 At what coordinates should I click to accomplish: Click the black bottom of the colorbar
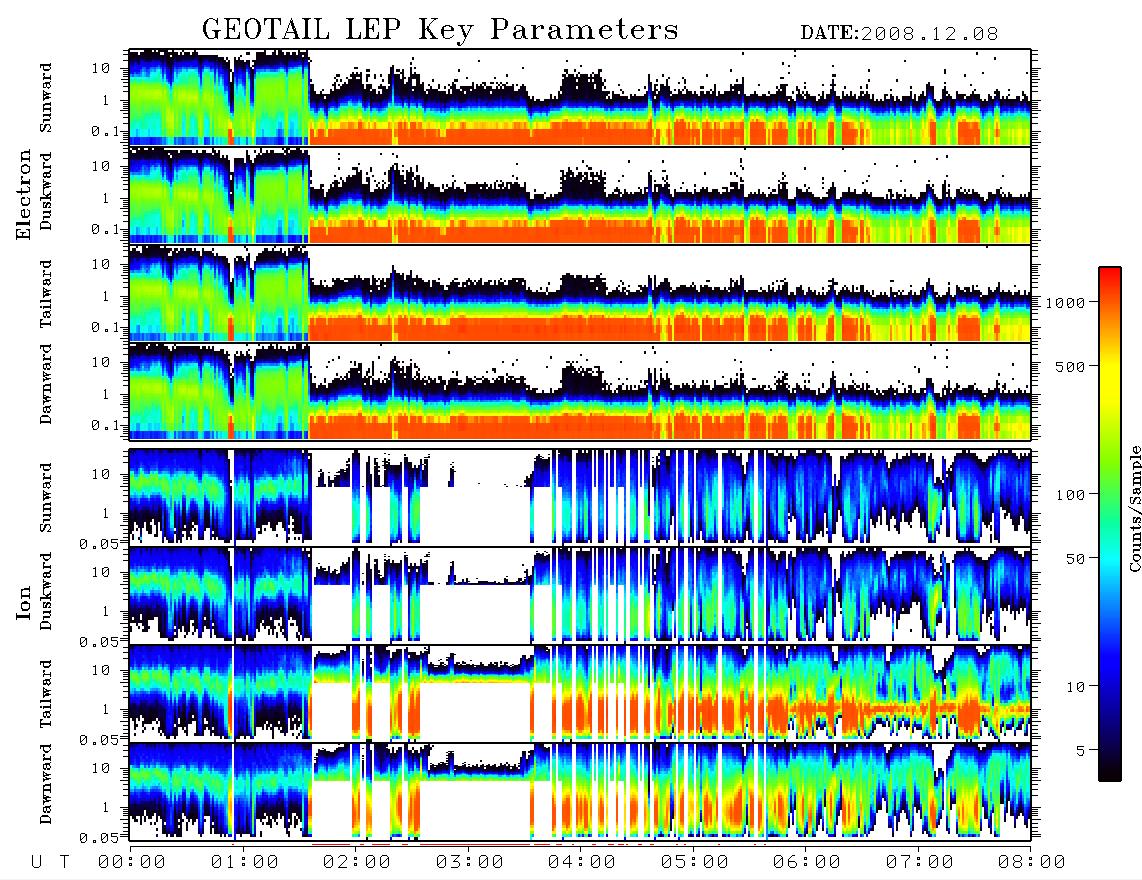[1110, 772]
